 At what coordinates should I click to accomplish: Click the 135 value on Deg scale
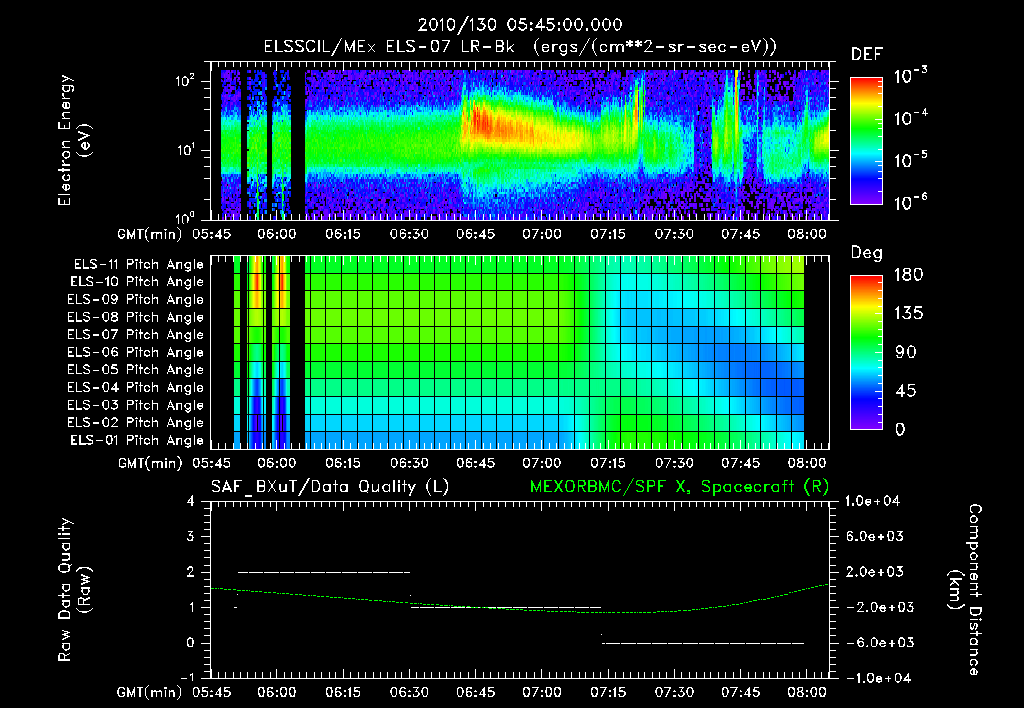[x=908, y=313]
